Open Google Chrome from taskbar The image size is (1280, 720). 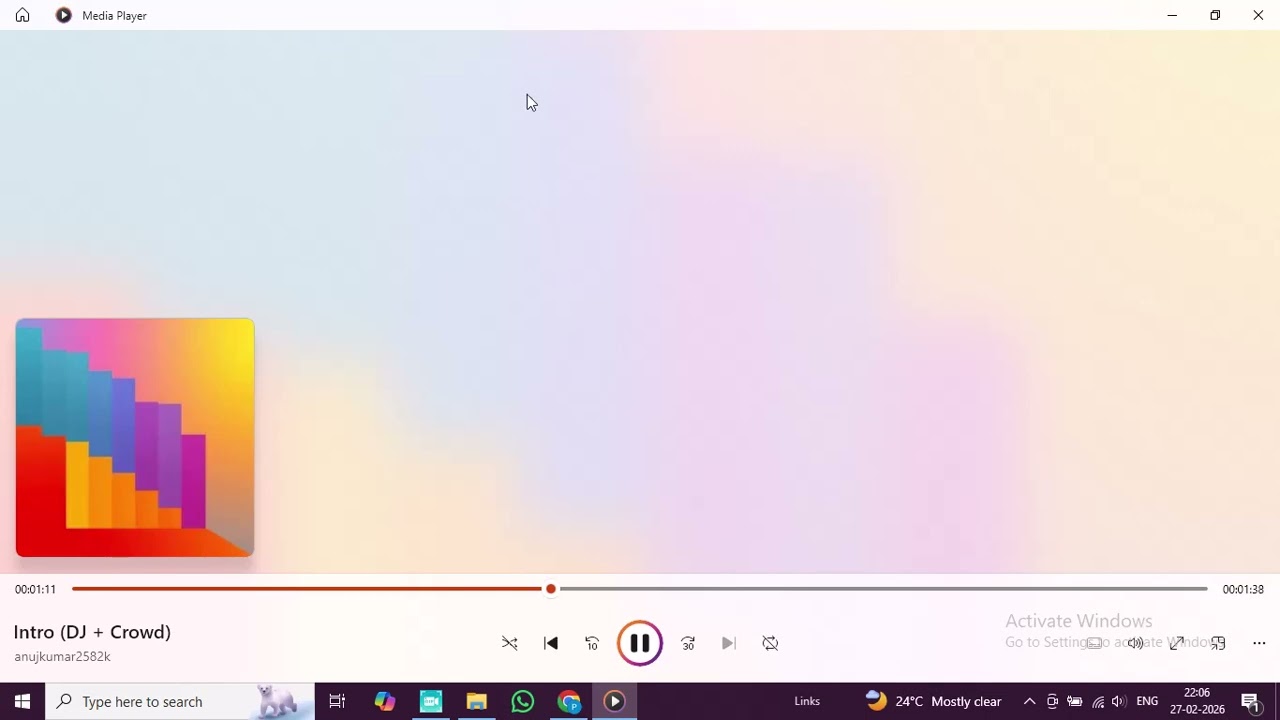[x=569, y=701]
